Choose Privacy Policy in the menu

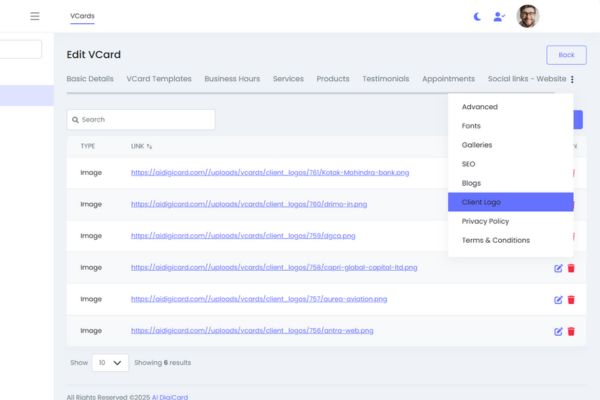pos(485,221)
